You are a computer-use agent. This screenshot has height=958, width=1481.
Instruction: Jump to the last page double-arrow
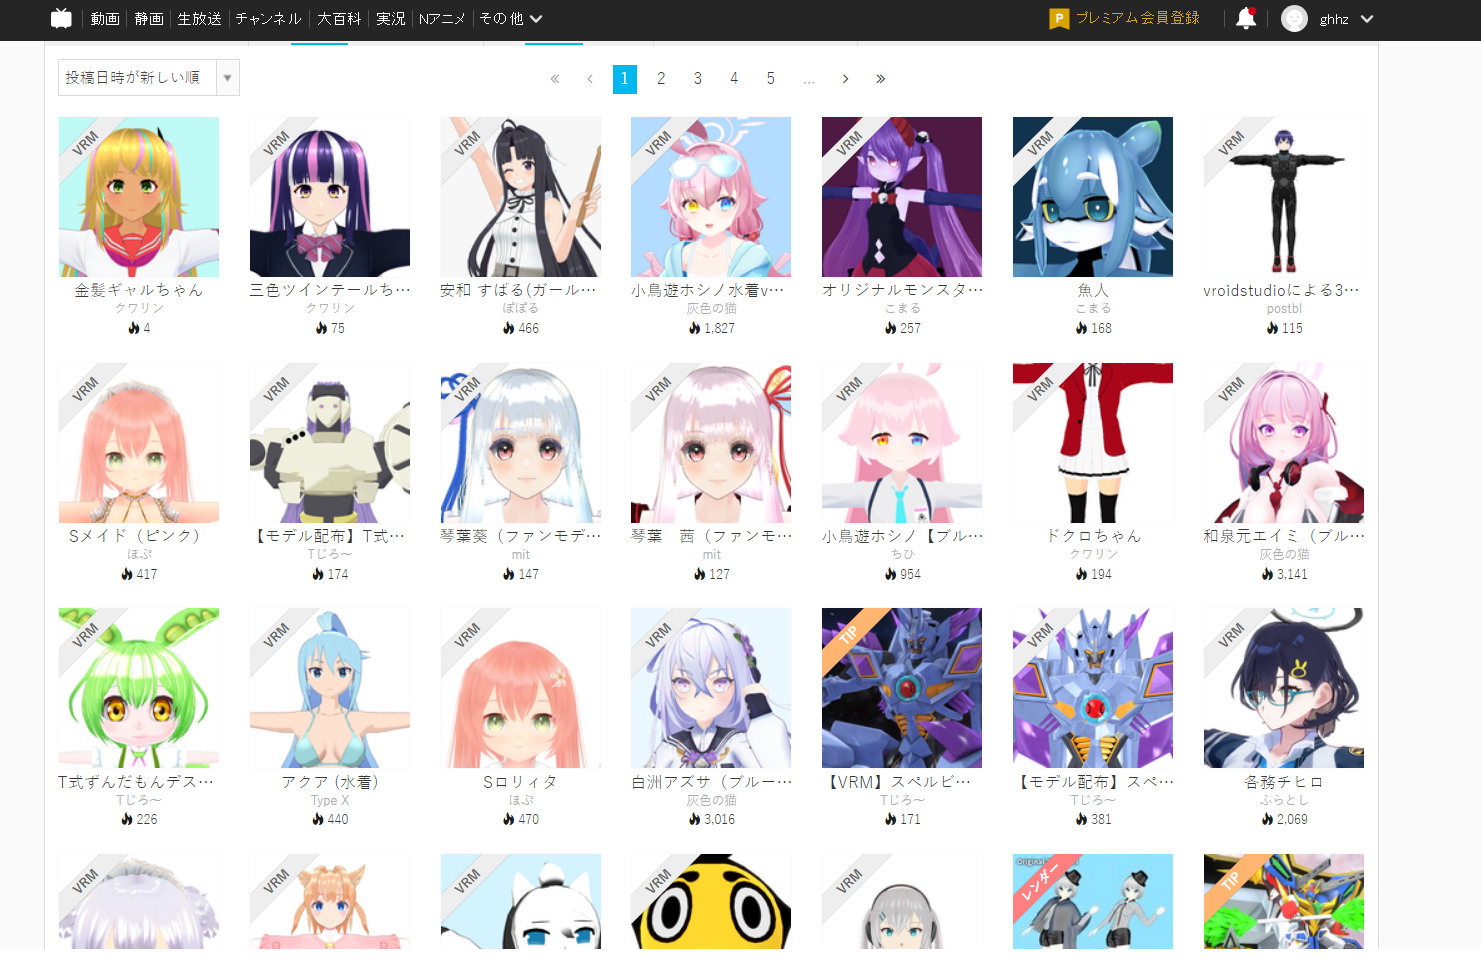point(880,79)
